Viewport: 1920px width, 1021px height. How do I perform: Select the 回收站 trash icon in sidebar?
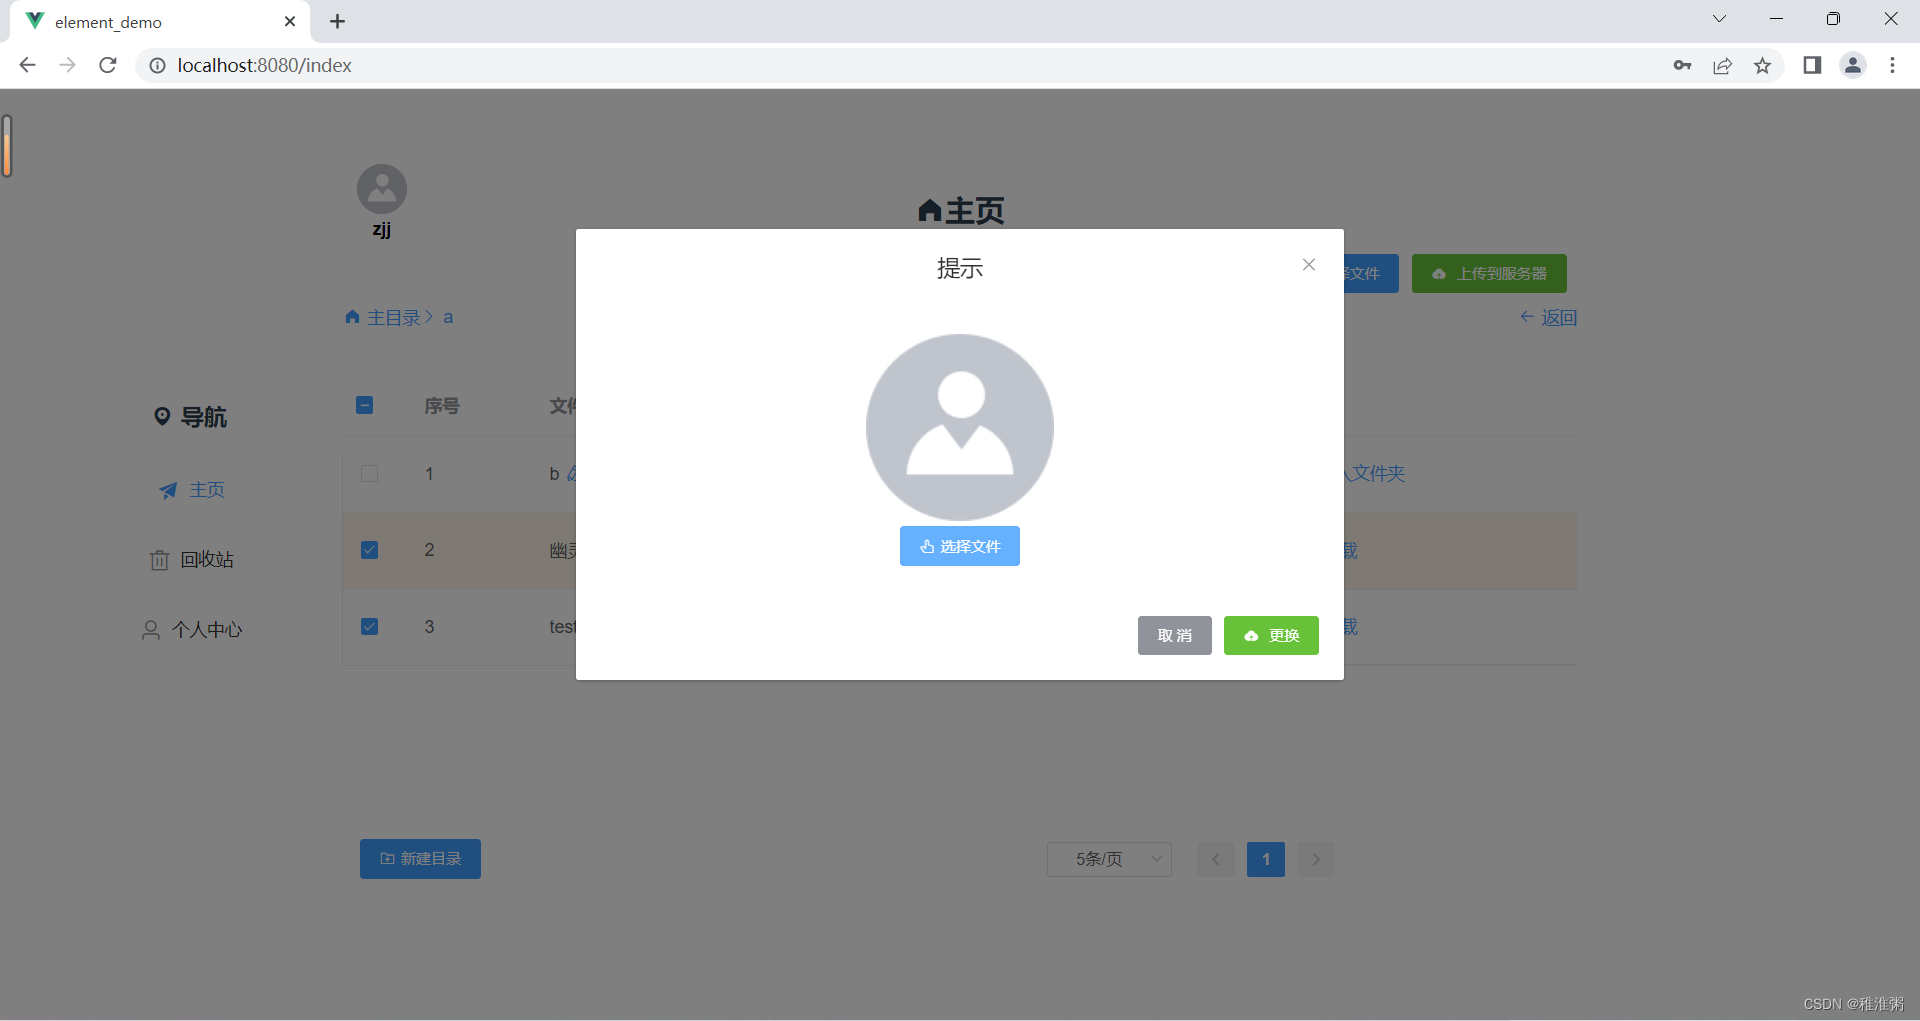159,560
